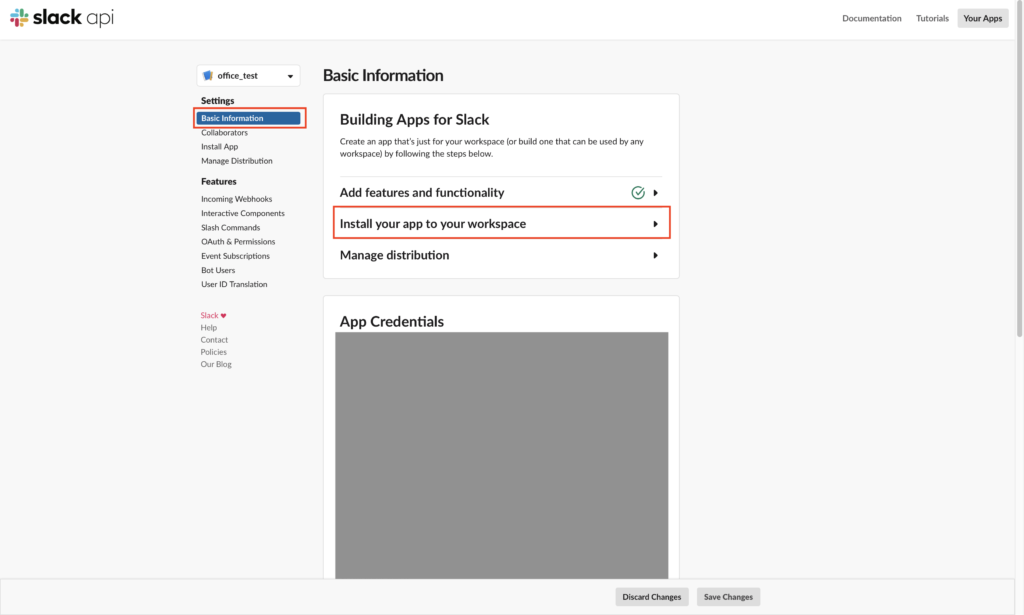
Task: Click the page vertical scrollbar
Action: pyautogui.click(x=1019, y=170)
